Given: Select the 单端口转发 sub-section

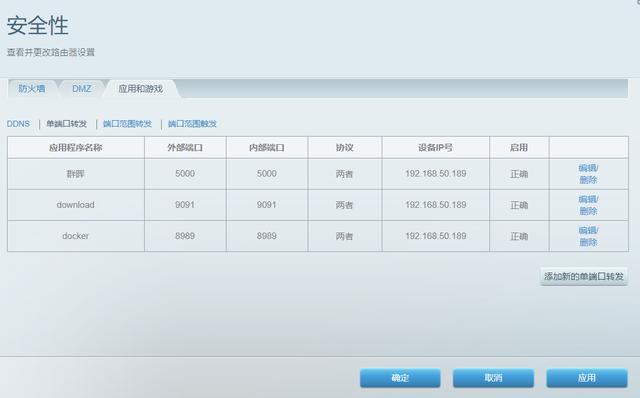Looking at the screenshot, I should (67, 124).
